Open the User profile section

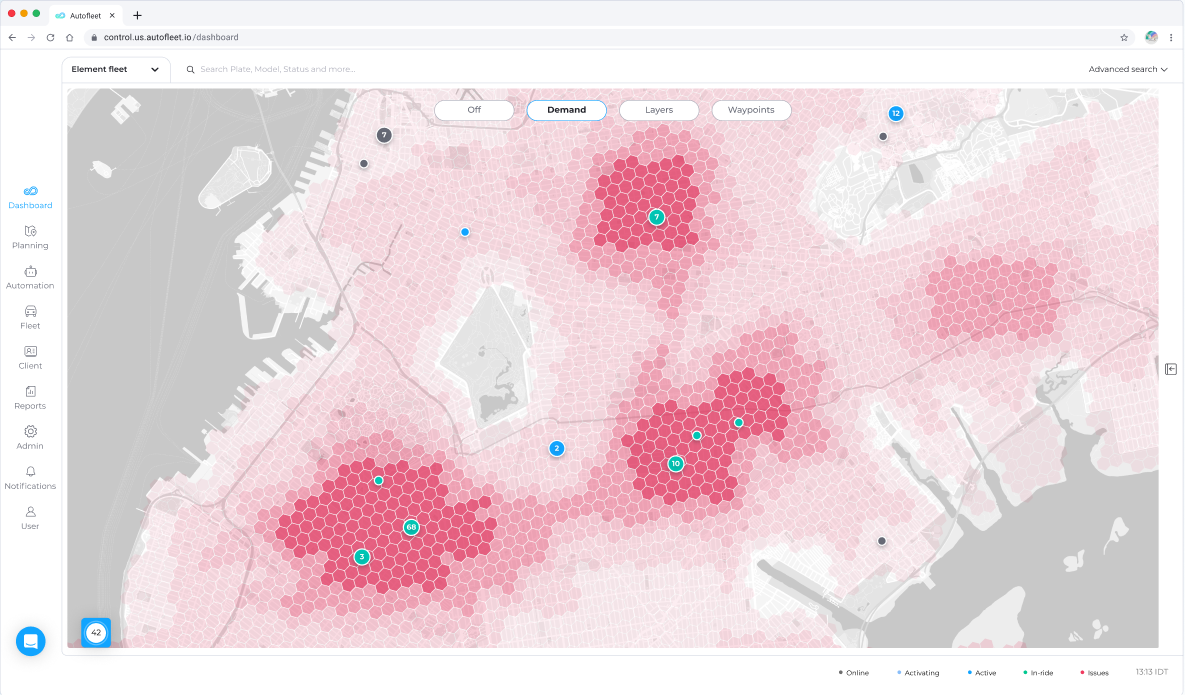[30, 518]
